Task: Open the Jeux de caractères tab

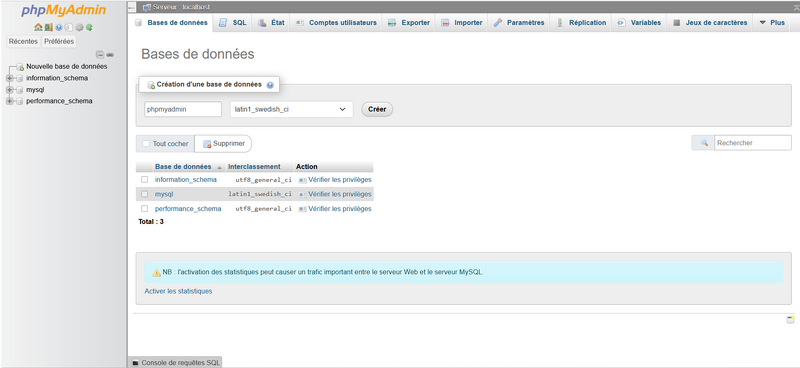Action: [x=710, y=22]
